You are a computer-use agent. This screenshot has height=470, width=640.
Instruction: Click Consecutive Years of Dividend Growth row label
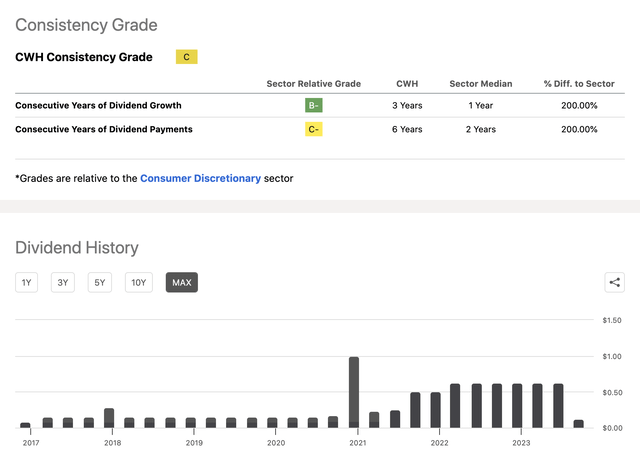tap(98, 105)
